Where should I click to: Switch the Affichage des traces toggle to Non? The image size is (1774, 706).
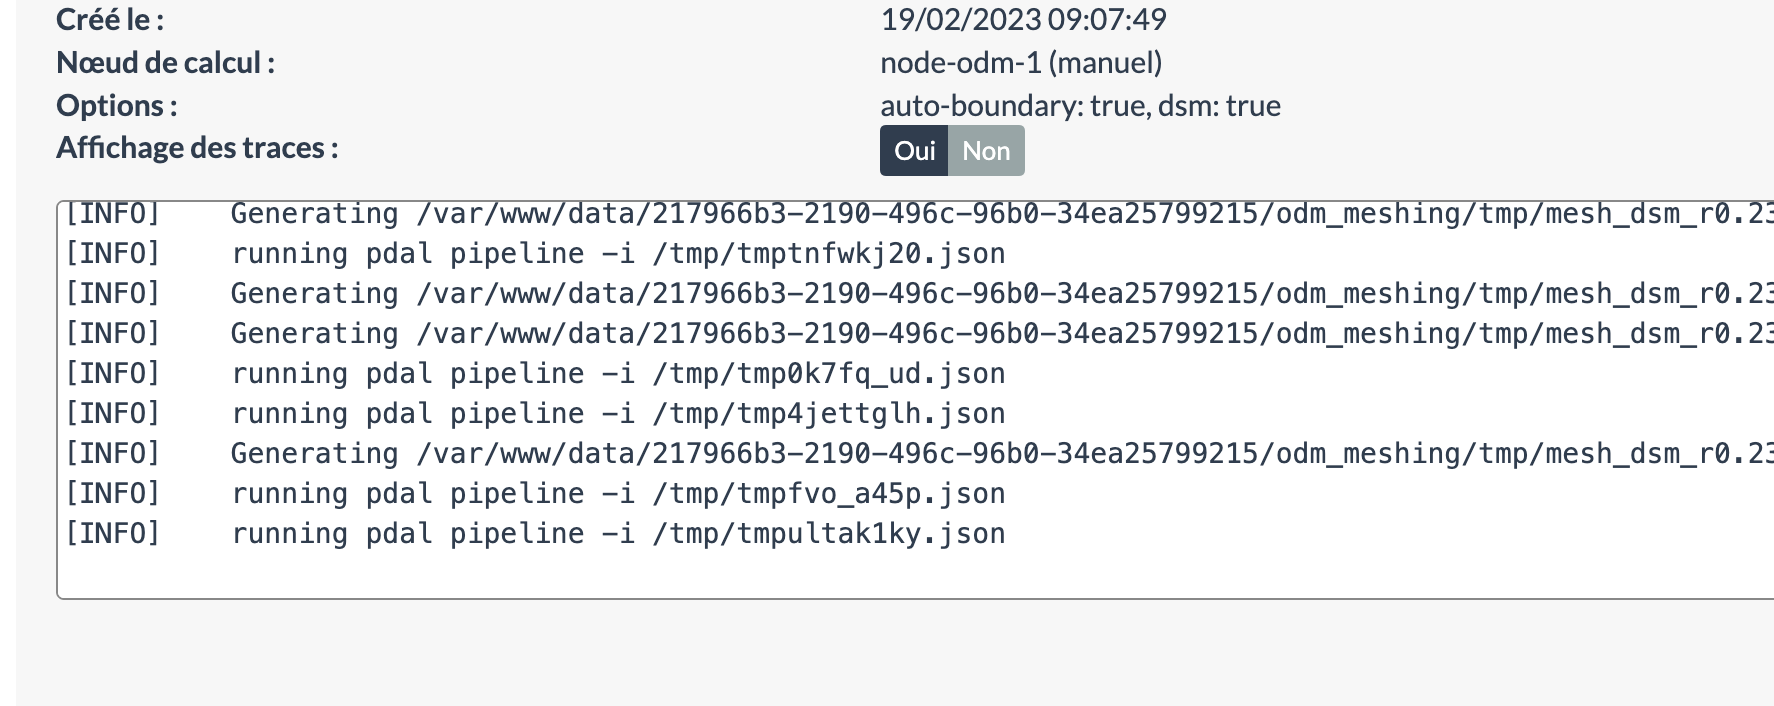pyautogui.click(x=985, y=150)
